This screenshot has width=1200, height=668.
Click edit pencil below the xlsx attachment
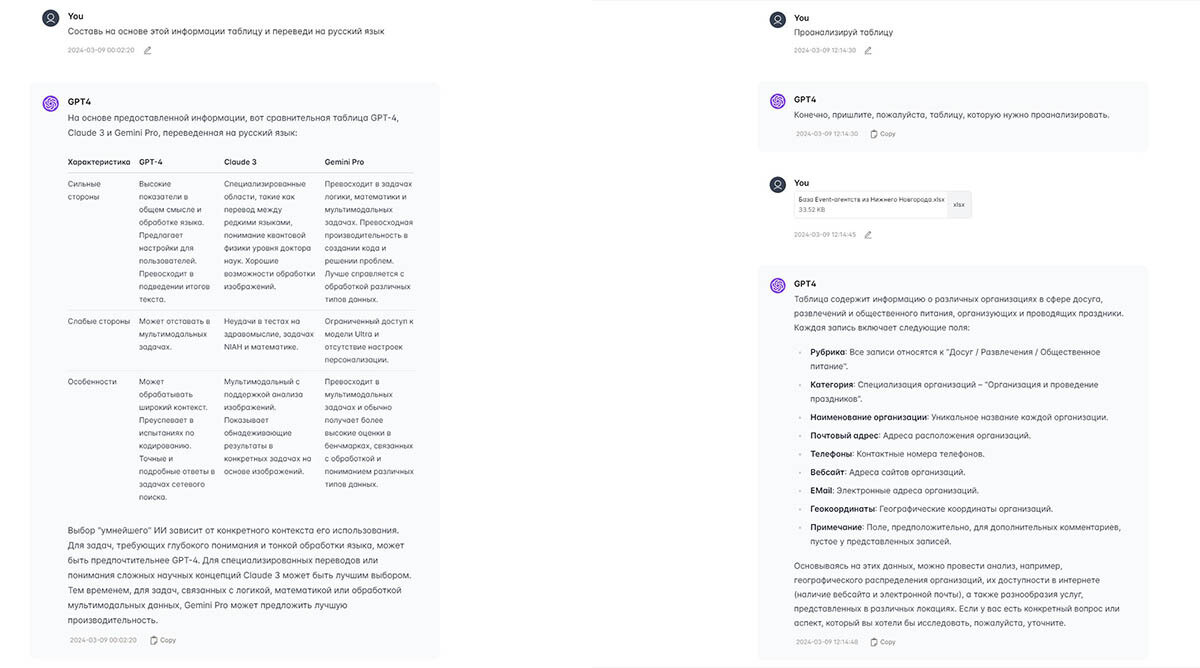click(x=868, y=235)
